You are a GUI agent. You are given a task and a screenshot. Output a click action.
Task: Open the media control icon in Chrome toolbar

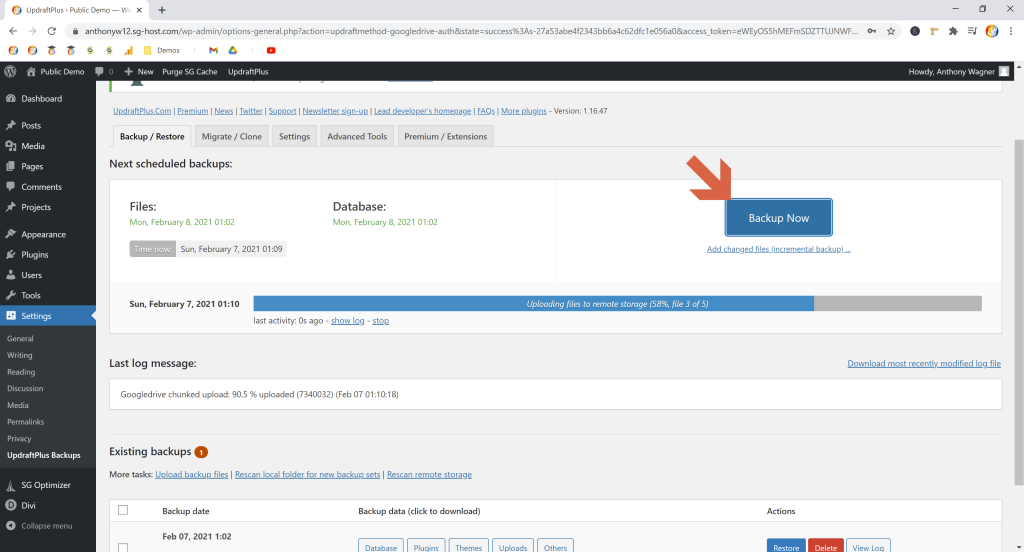pos(972,31)
